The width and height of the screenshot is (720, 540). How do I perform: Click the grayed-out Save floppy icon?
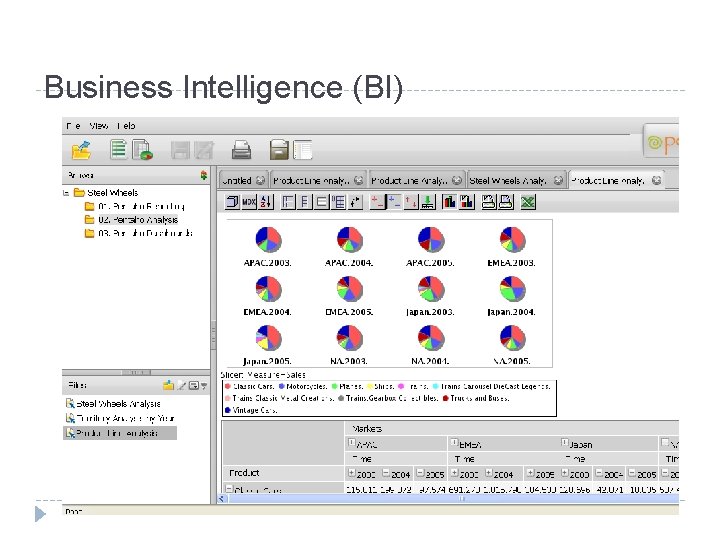click(x=180, y=150)
